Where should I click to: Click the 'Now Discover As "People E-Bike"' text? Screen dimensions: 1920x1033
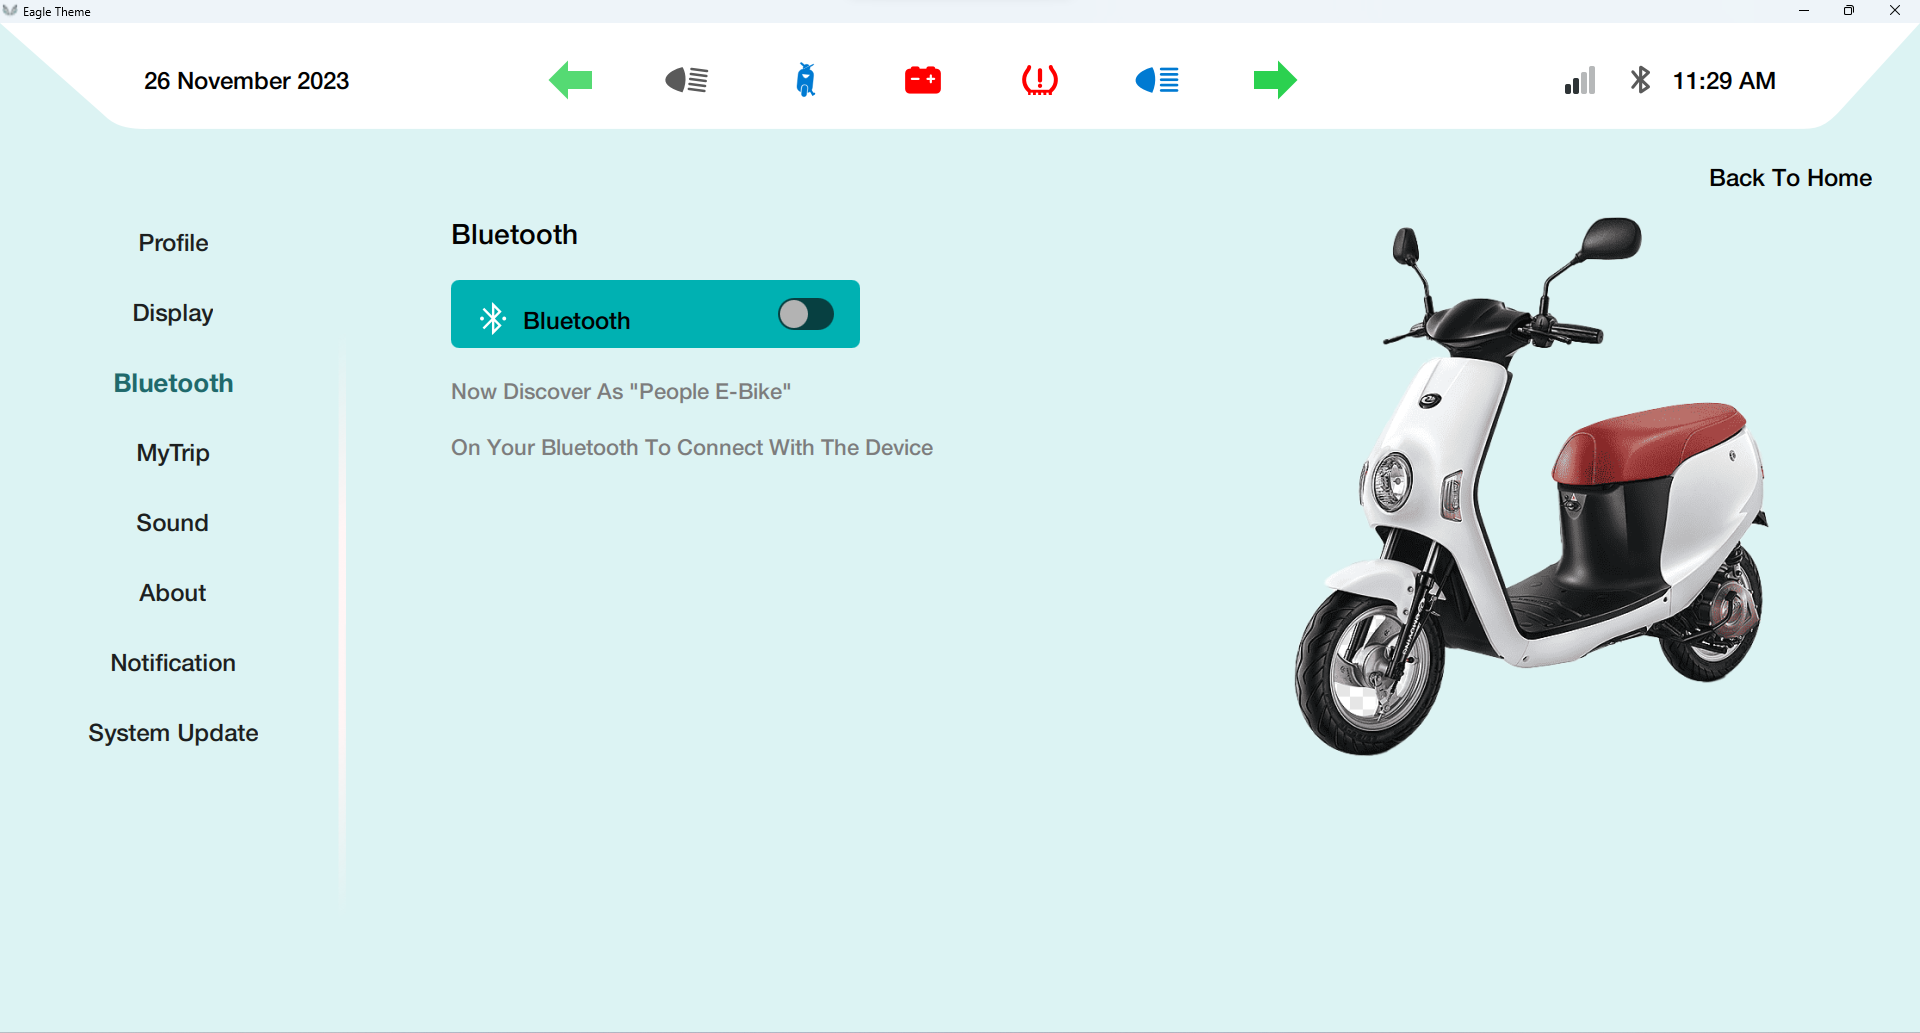(621, 392)
